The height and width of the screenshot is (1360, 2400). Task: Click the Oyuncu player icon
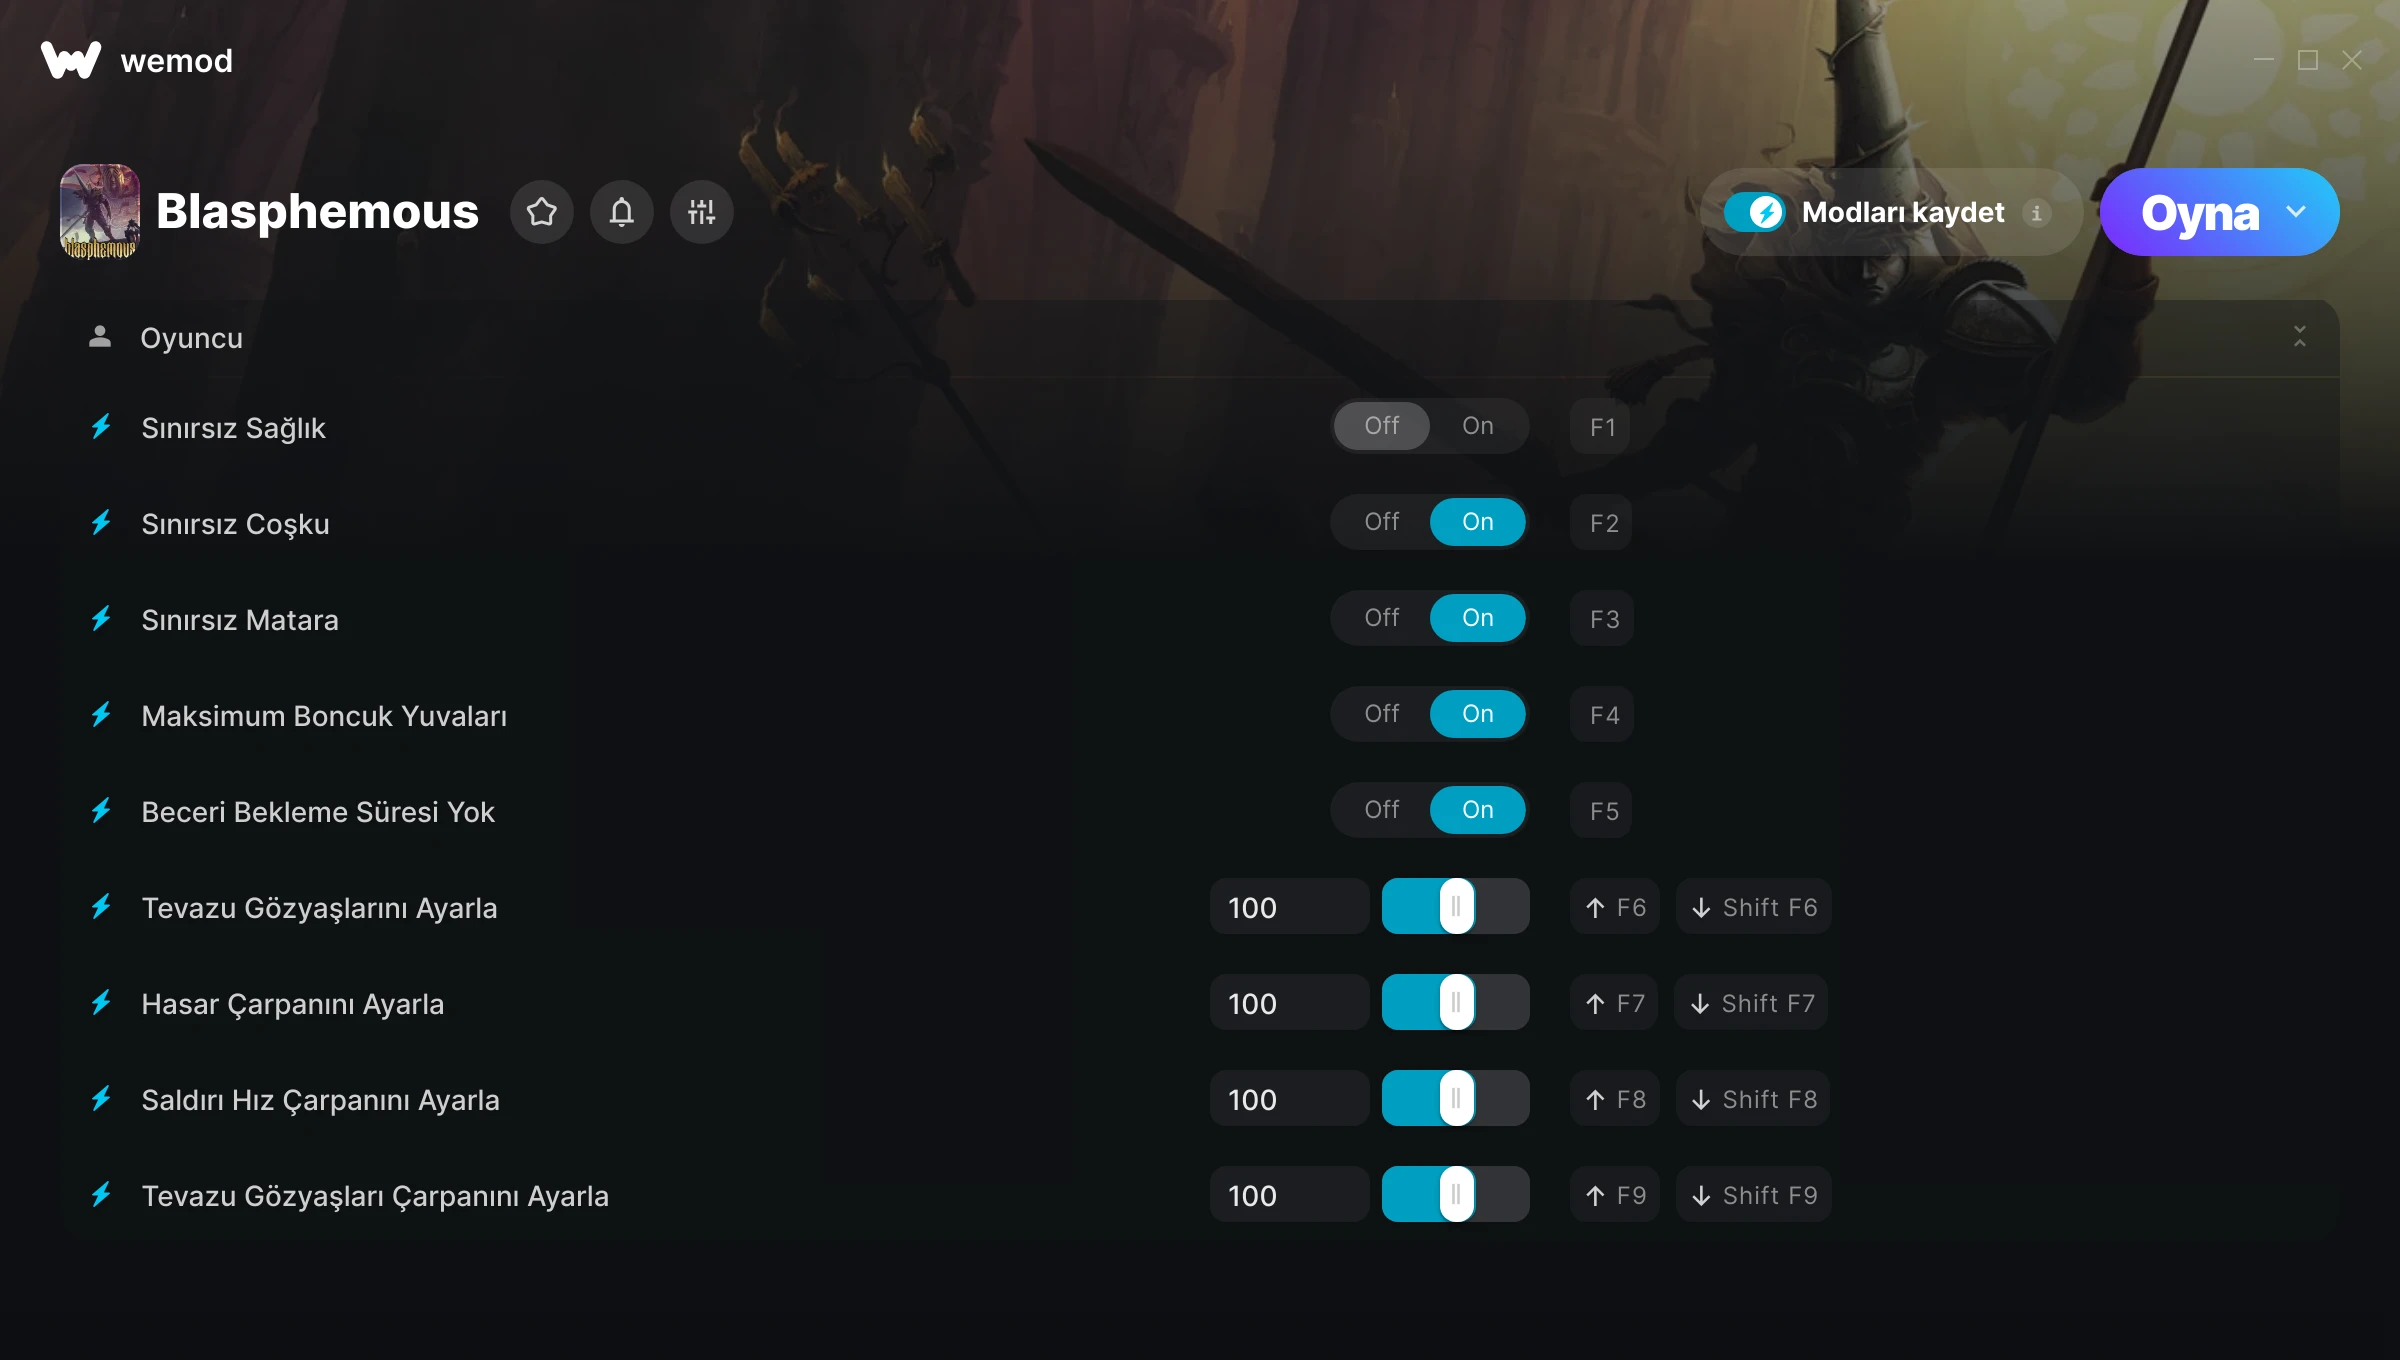[100, 337]
